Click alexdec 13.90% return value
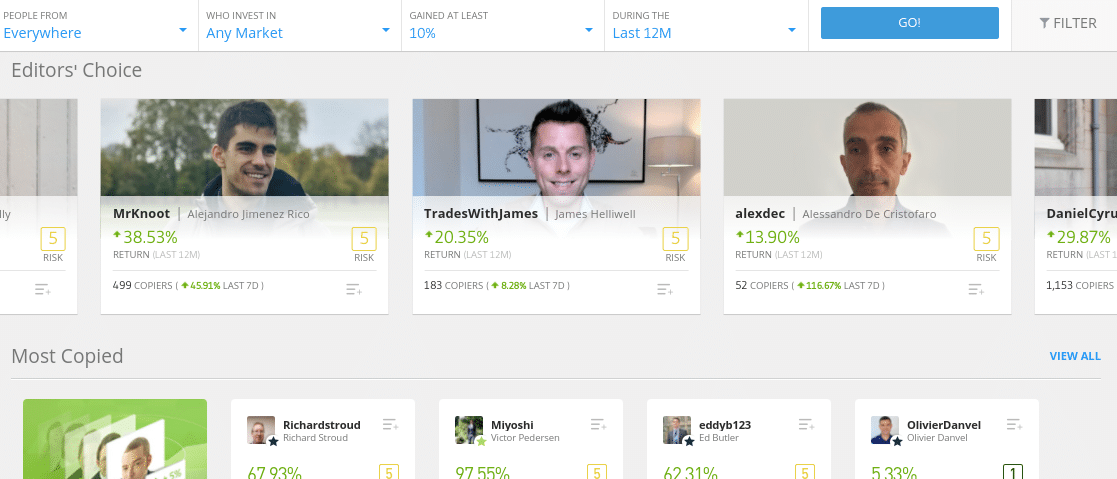This screenshot has width=1117, height=479. 768,237
